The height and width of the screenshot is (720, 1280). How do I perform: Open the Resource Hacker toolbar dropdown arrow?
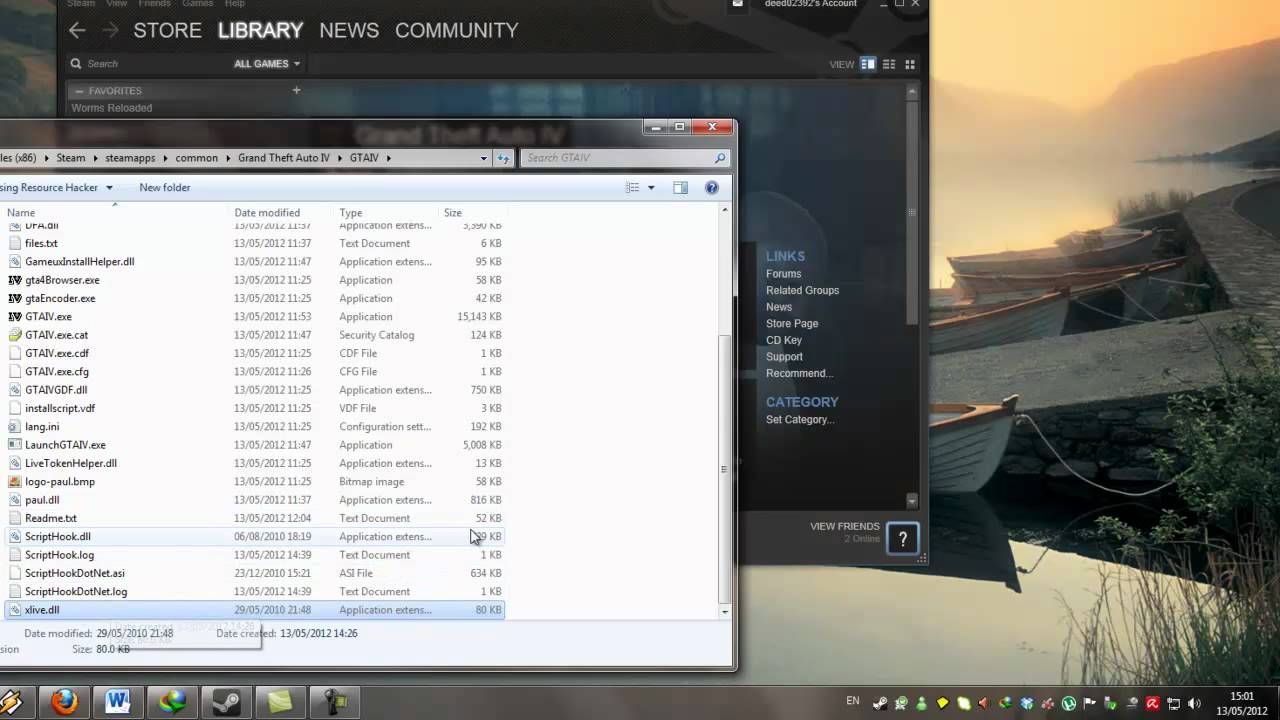point(109,188)
